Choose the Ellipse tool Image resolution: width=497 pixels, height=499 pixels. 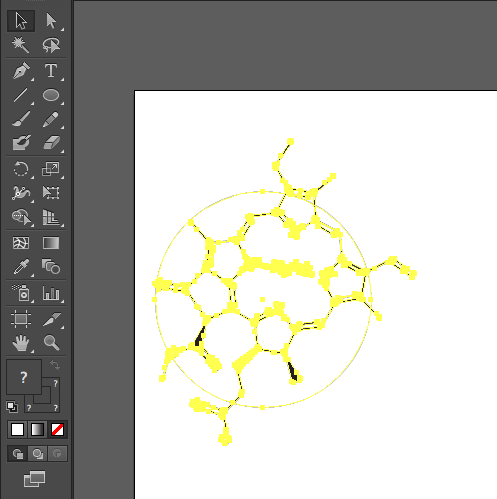pos(51,95)
